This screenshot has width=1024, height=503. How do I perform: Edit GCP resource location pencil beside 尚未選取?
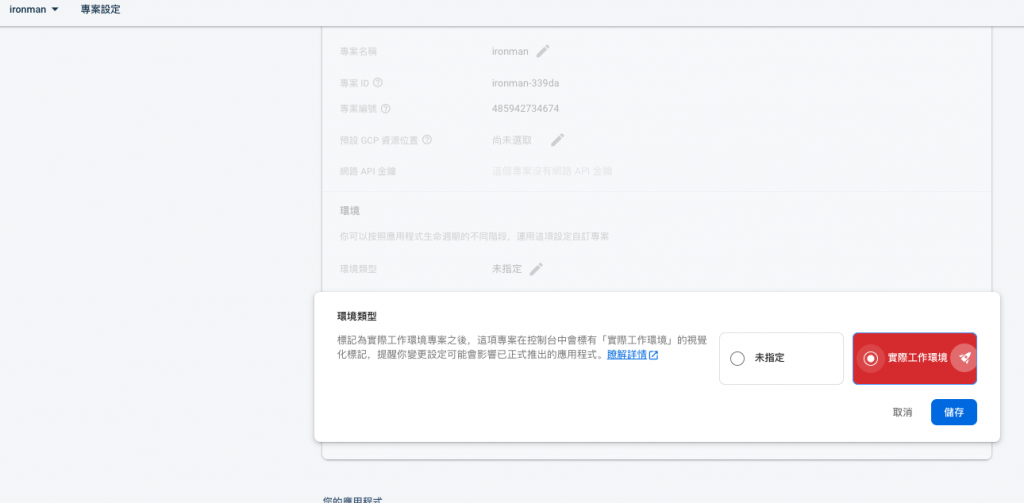(557, 140)
